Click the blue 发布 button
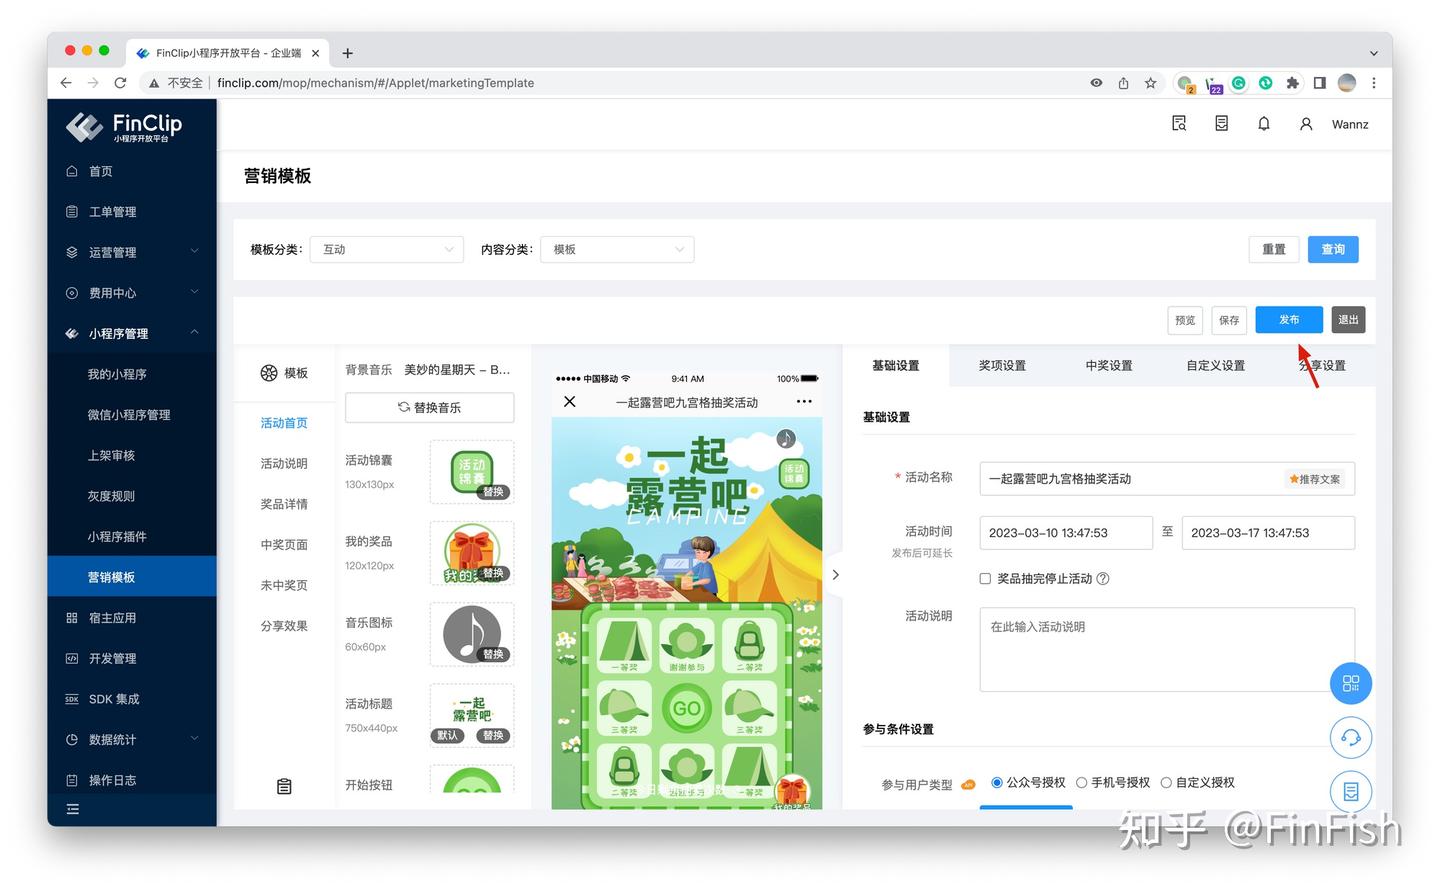 [x=1289, y=320]
